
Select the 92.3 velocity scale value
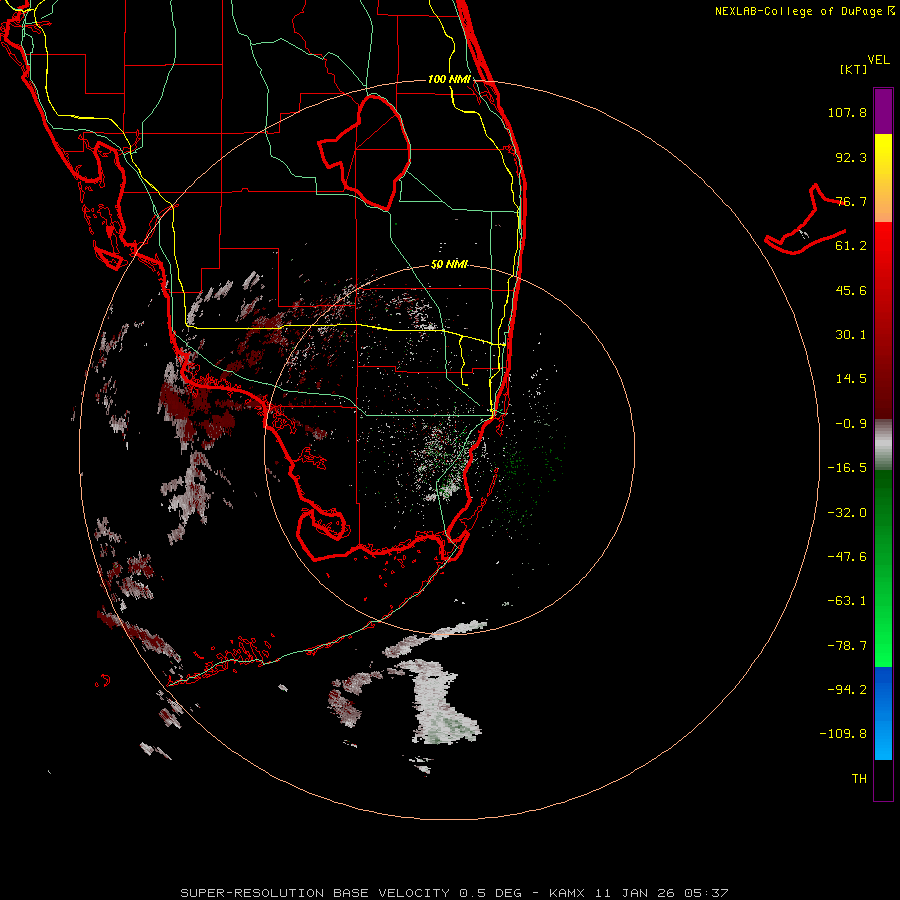pos(851,157)
